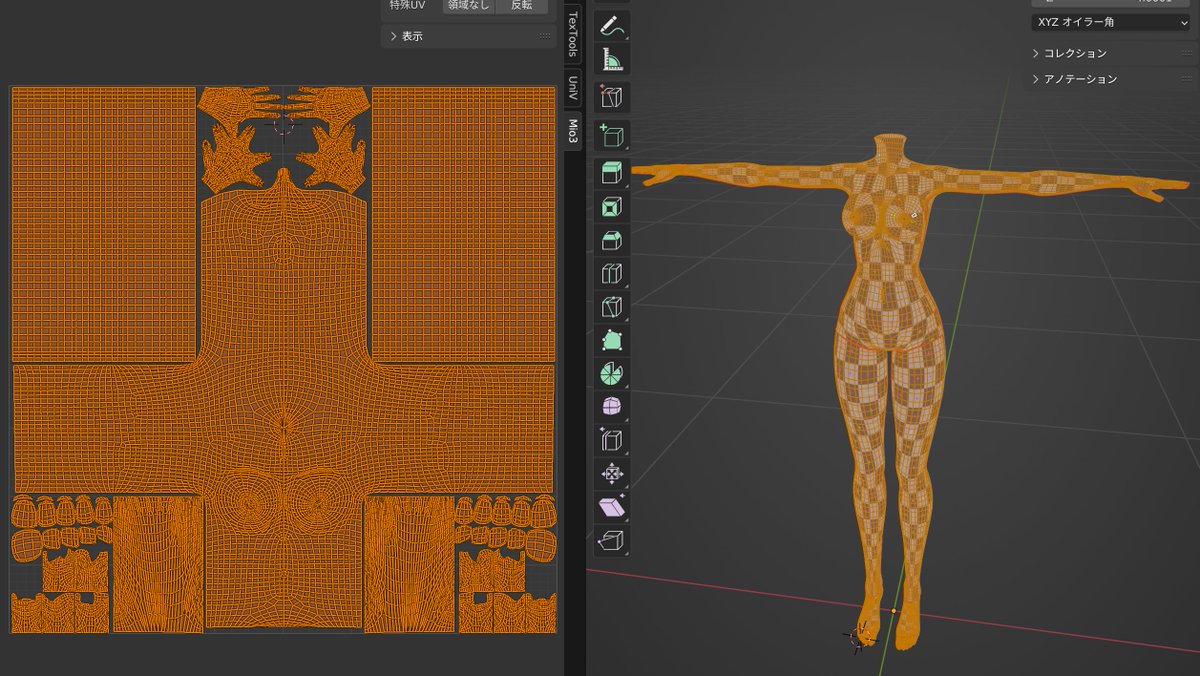Open the XYZ オイラー角 rotation mode dropdown

(1110, 22)
